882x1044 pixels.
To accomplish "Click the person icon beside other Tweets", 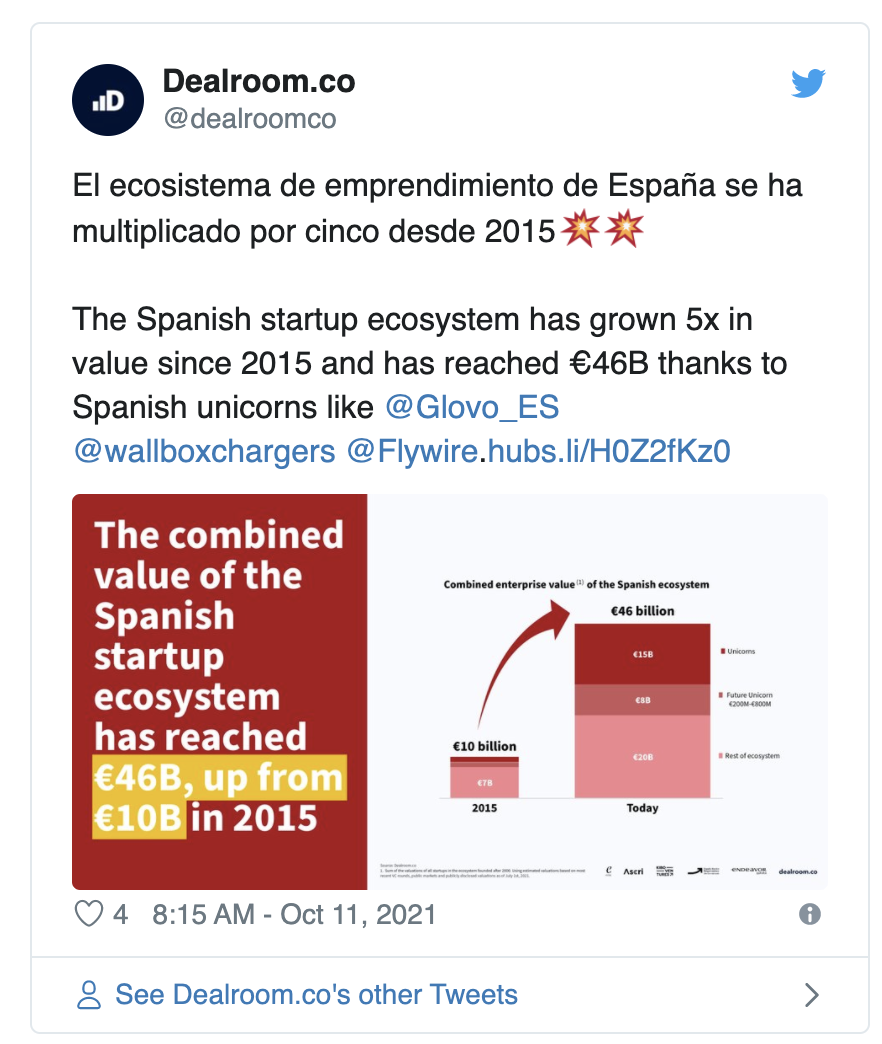I will coord(90,995).
